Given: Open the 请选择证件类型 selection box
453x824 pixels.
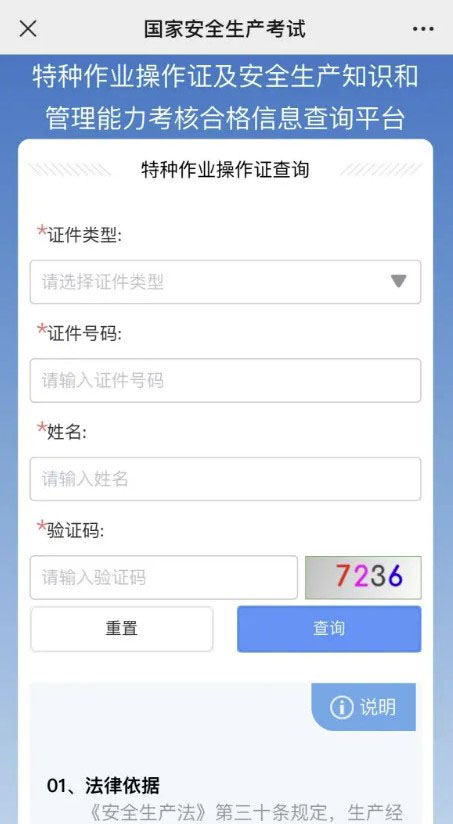Looking at the screenshot, I should click(225, 282).
